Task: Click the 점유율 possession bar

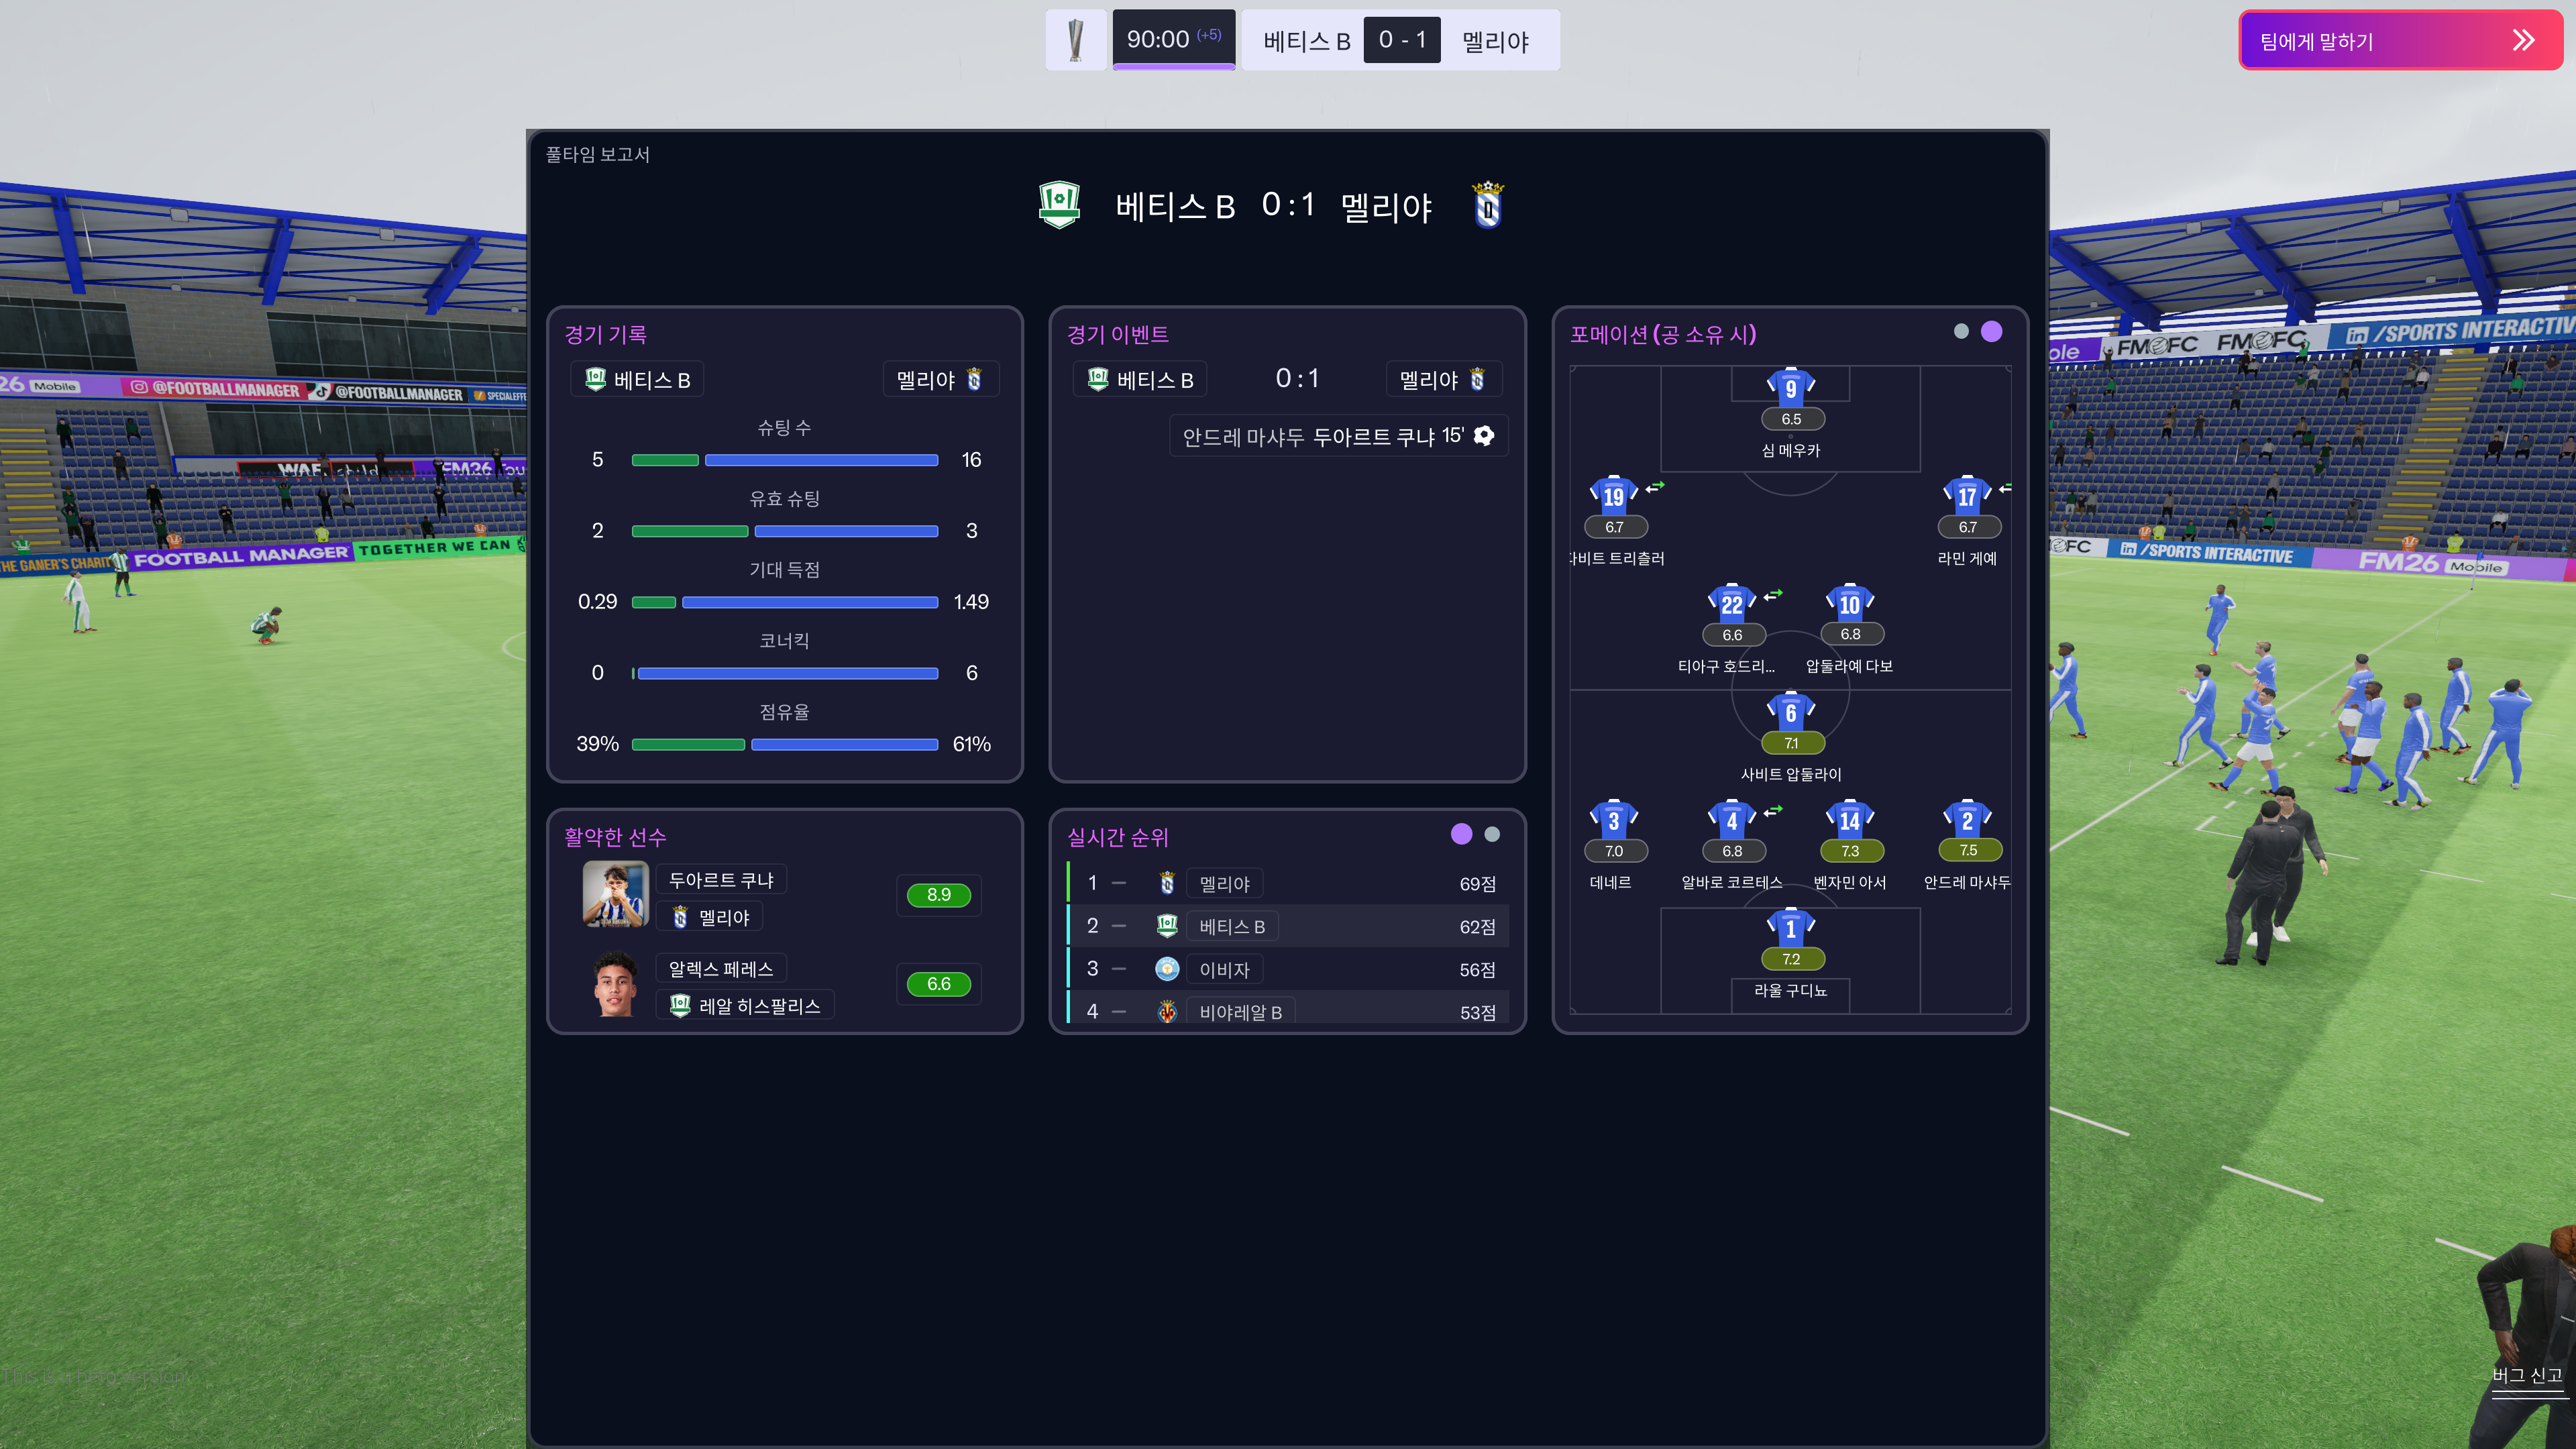Action: (x=785, y=744)
